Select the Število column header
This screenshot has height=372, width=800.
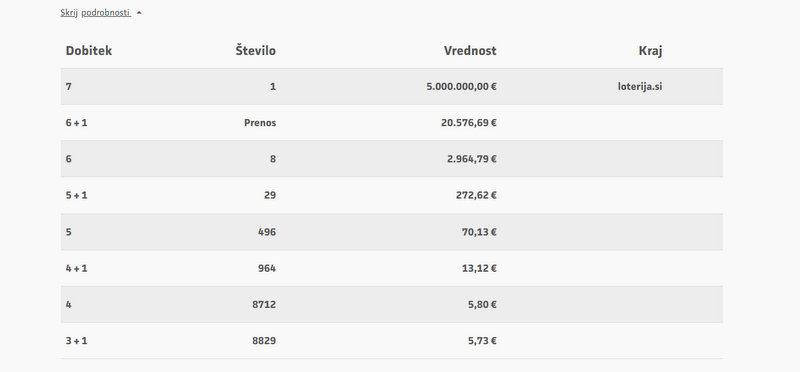point(256,51)
